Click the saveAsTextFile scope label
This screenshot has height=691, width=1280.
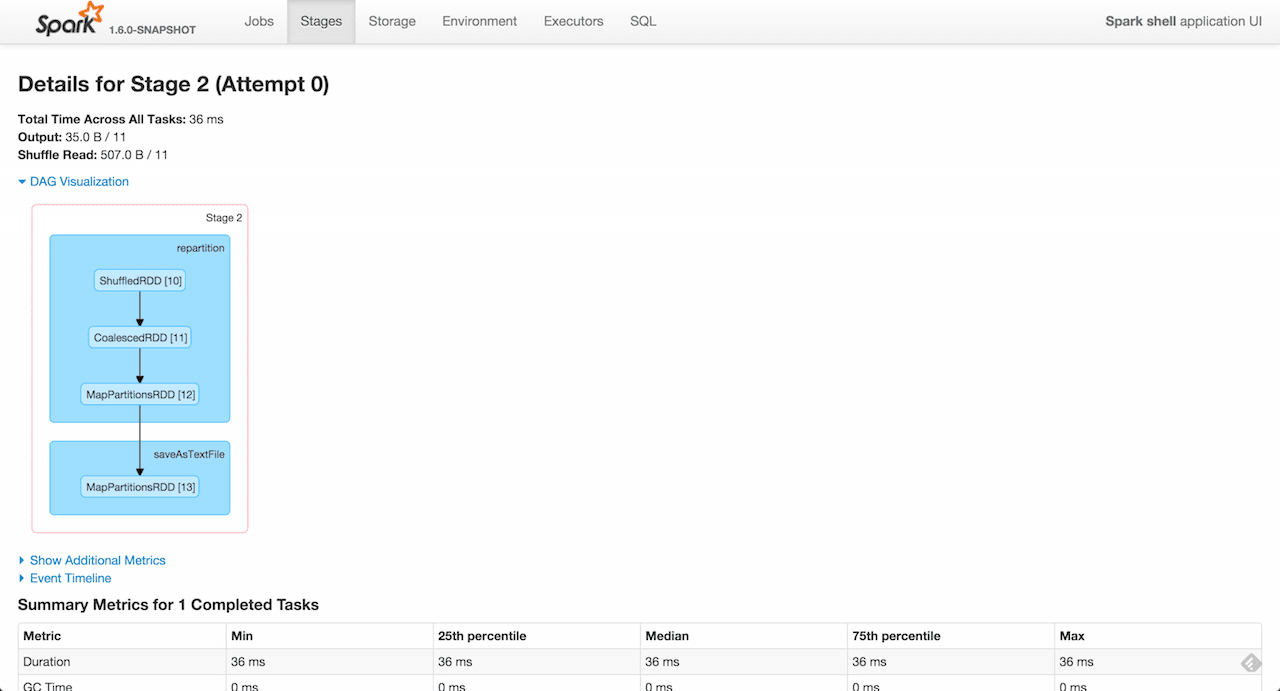189,454
